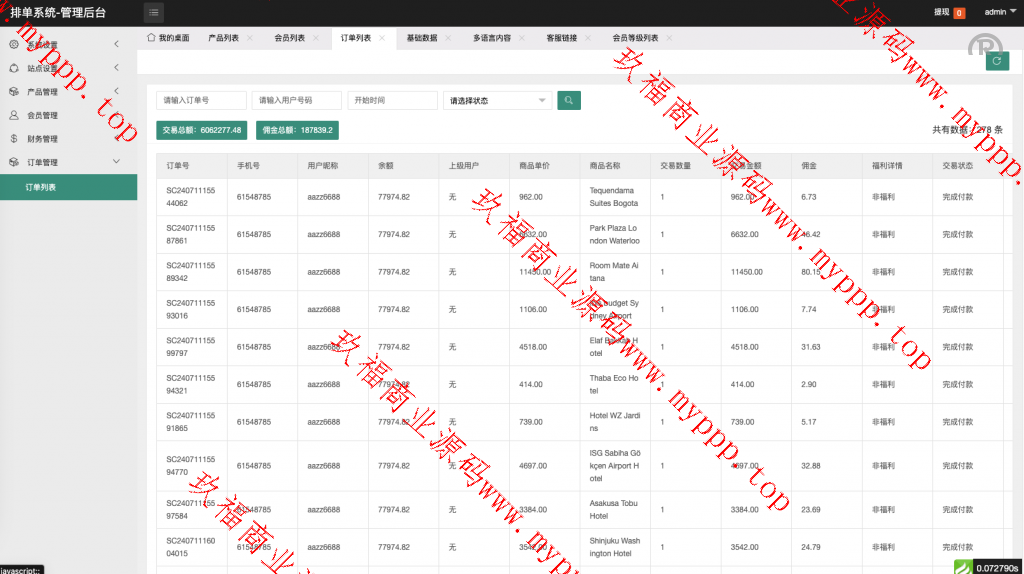Click the 请输入订单号 input field
The height and width of the screenshot is (574, 1024).
pos(201,100)
